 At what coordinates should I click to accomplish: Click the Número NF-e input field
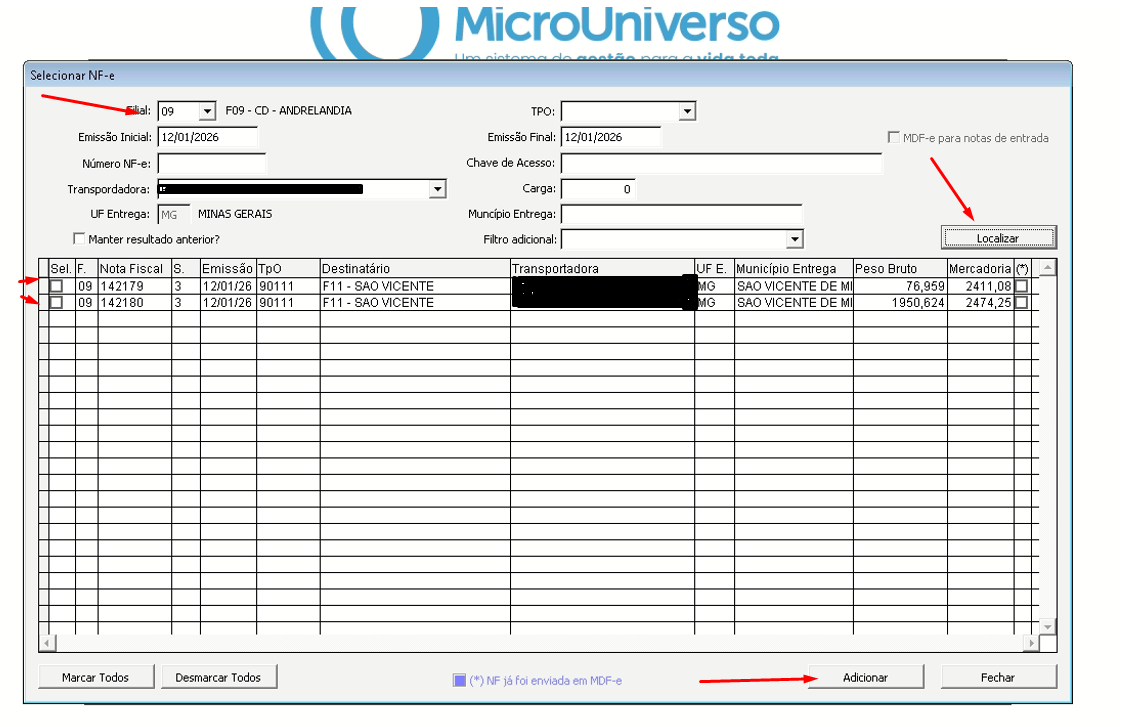click(212, 163)
